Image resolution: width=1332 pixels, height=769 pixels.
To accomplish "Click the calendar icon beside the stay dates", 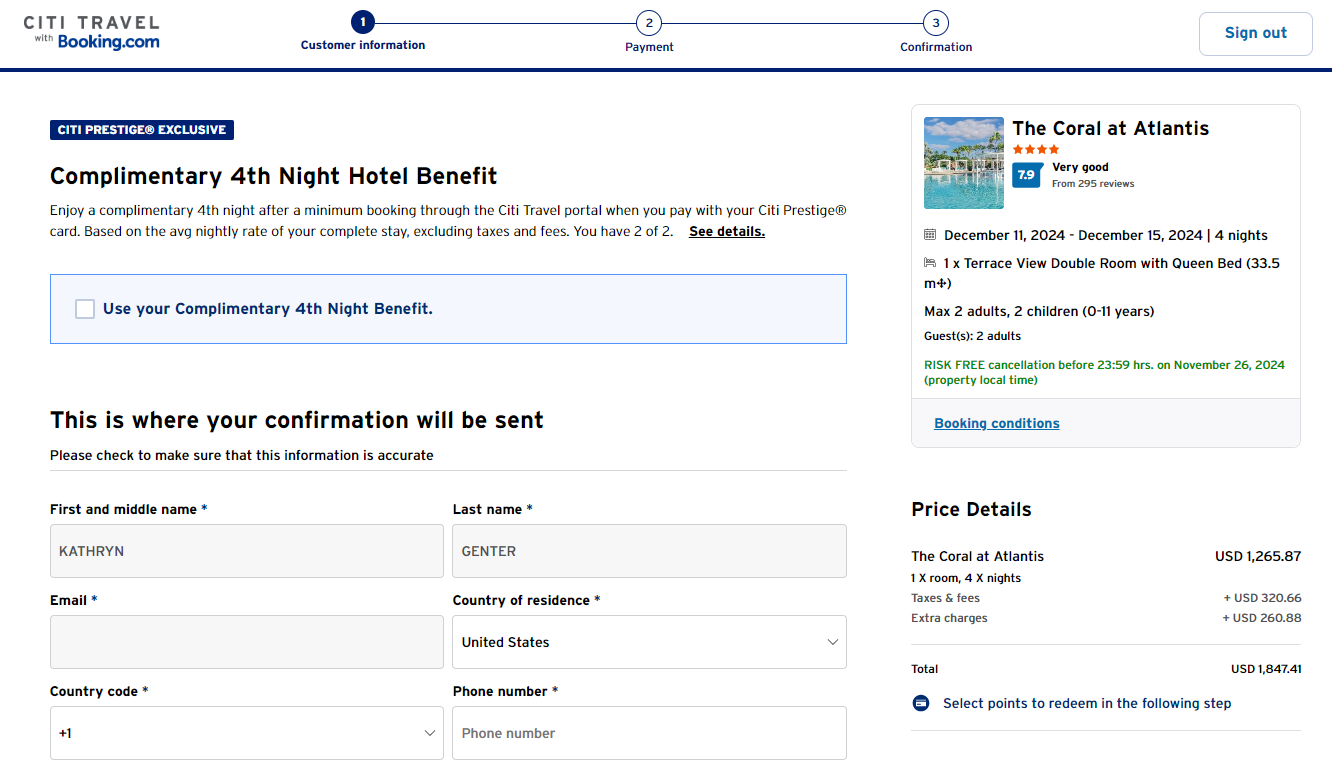I will 928,234.
